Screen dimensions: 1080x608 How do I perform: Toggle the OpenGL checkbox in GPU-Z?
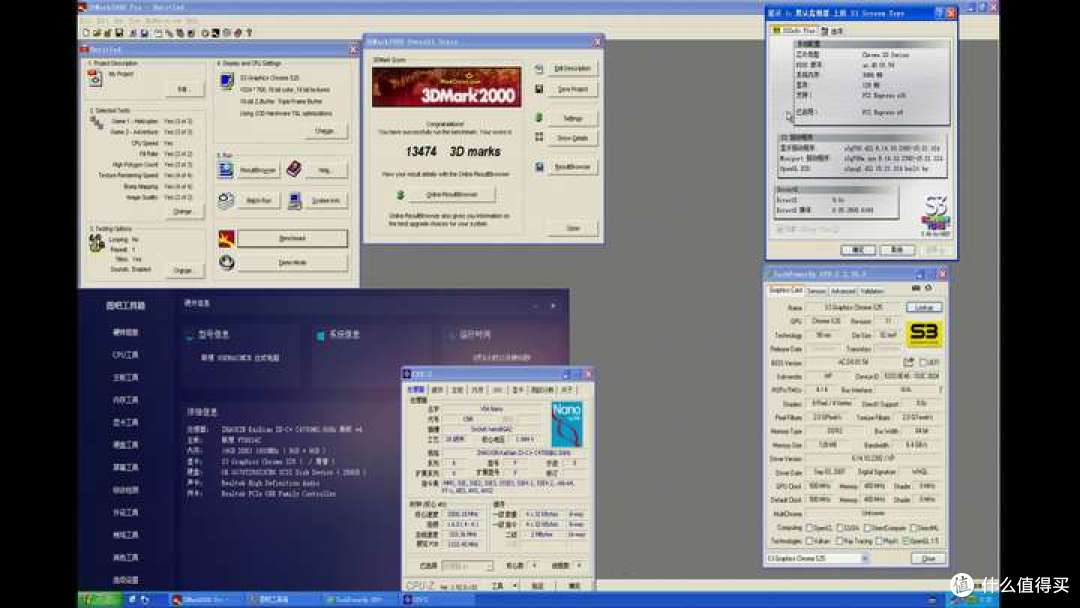[906, 541]
